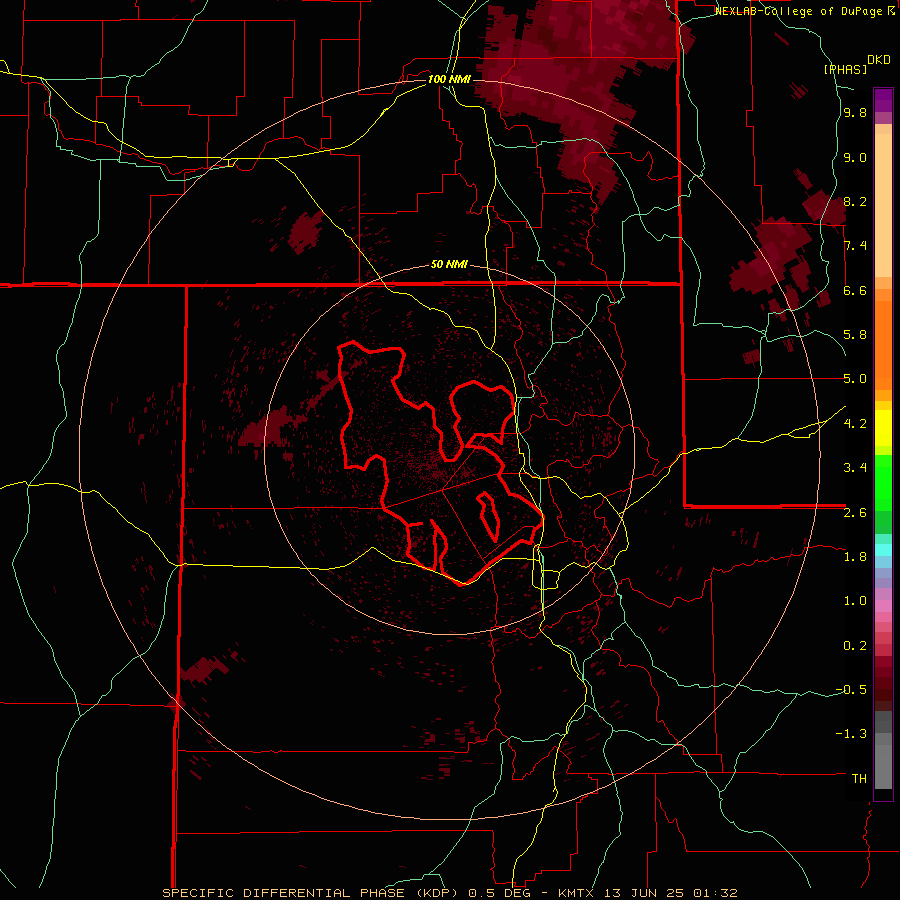This screenshot has width=900, height=900.
Task: Click the 4.2 legend value
Action: (x=855, y=424)
